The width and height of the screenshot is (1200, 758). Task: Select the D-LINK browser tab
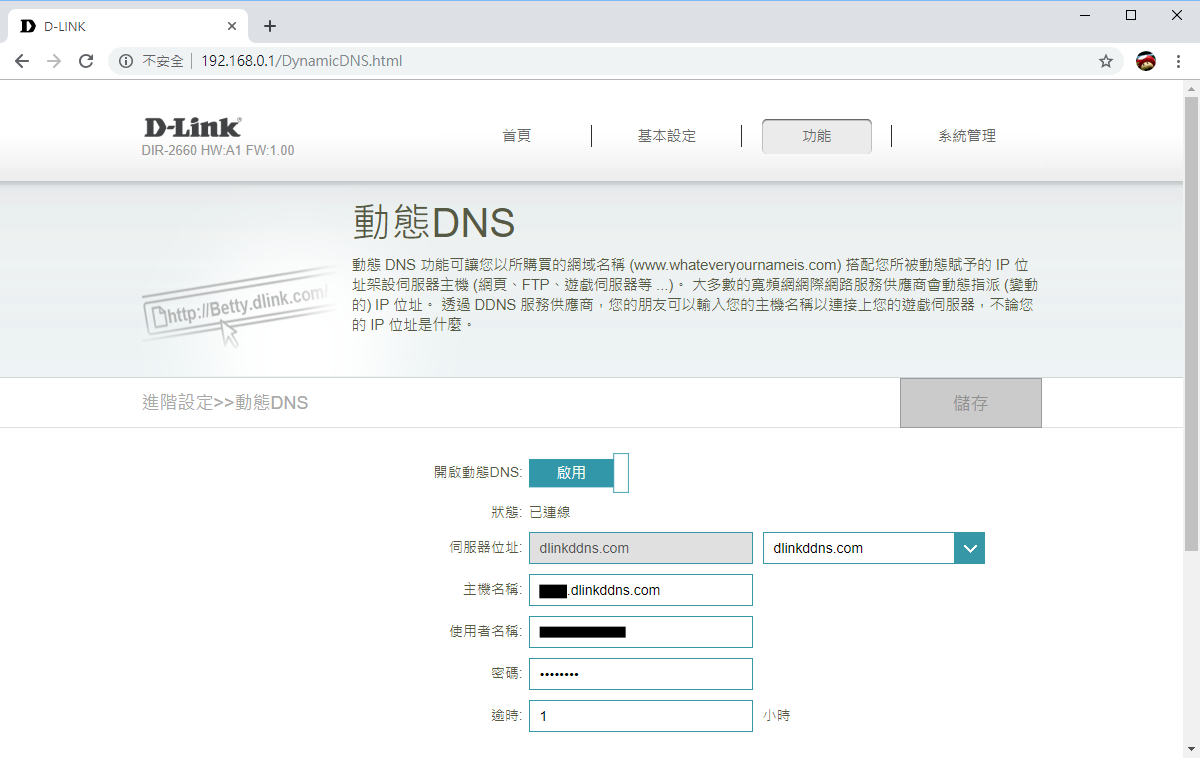tap(128, 26)
